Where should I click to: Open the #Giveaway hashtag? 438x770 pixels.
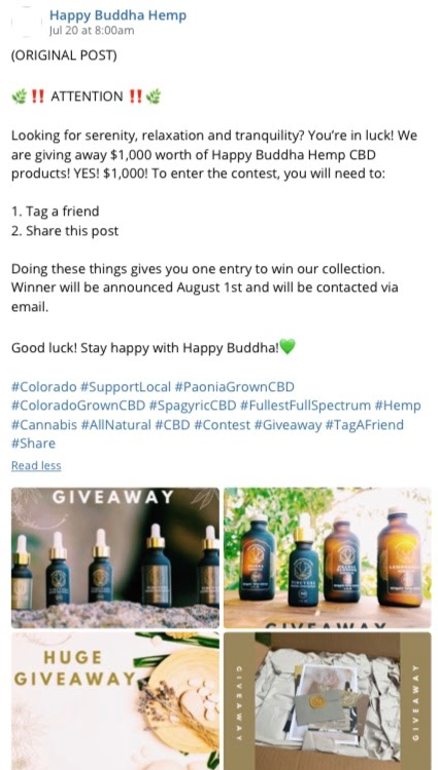288,424
